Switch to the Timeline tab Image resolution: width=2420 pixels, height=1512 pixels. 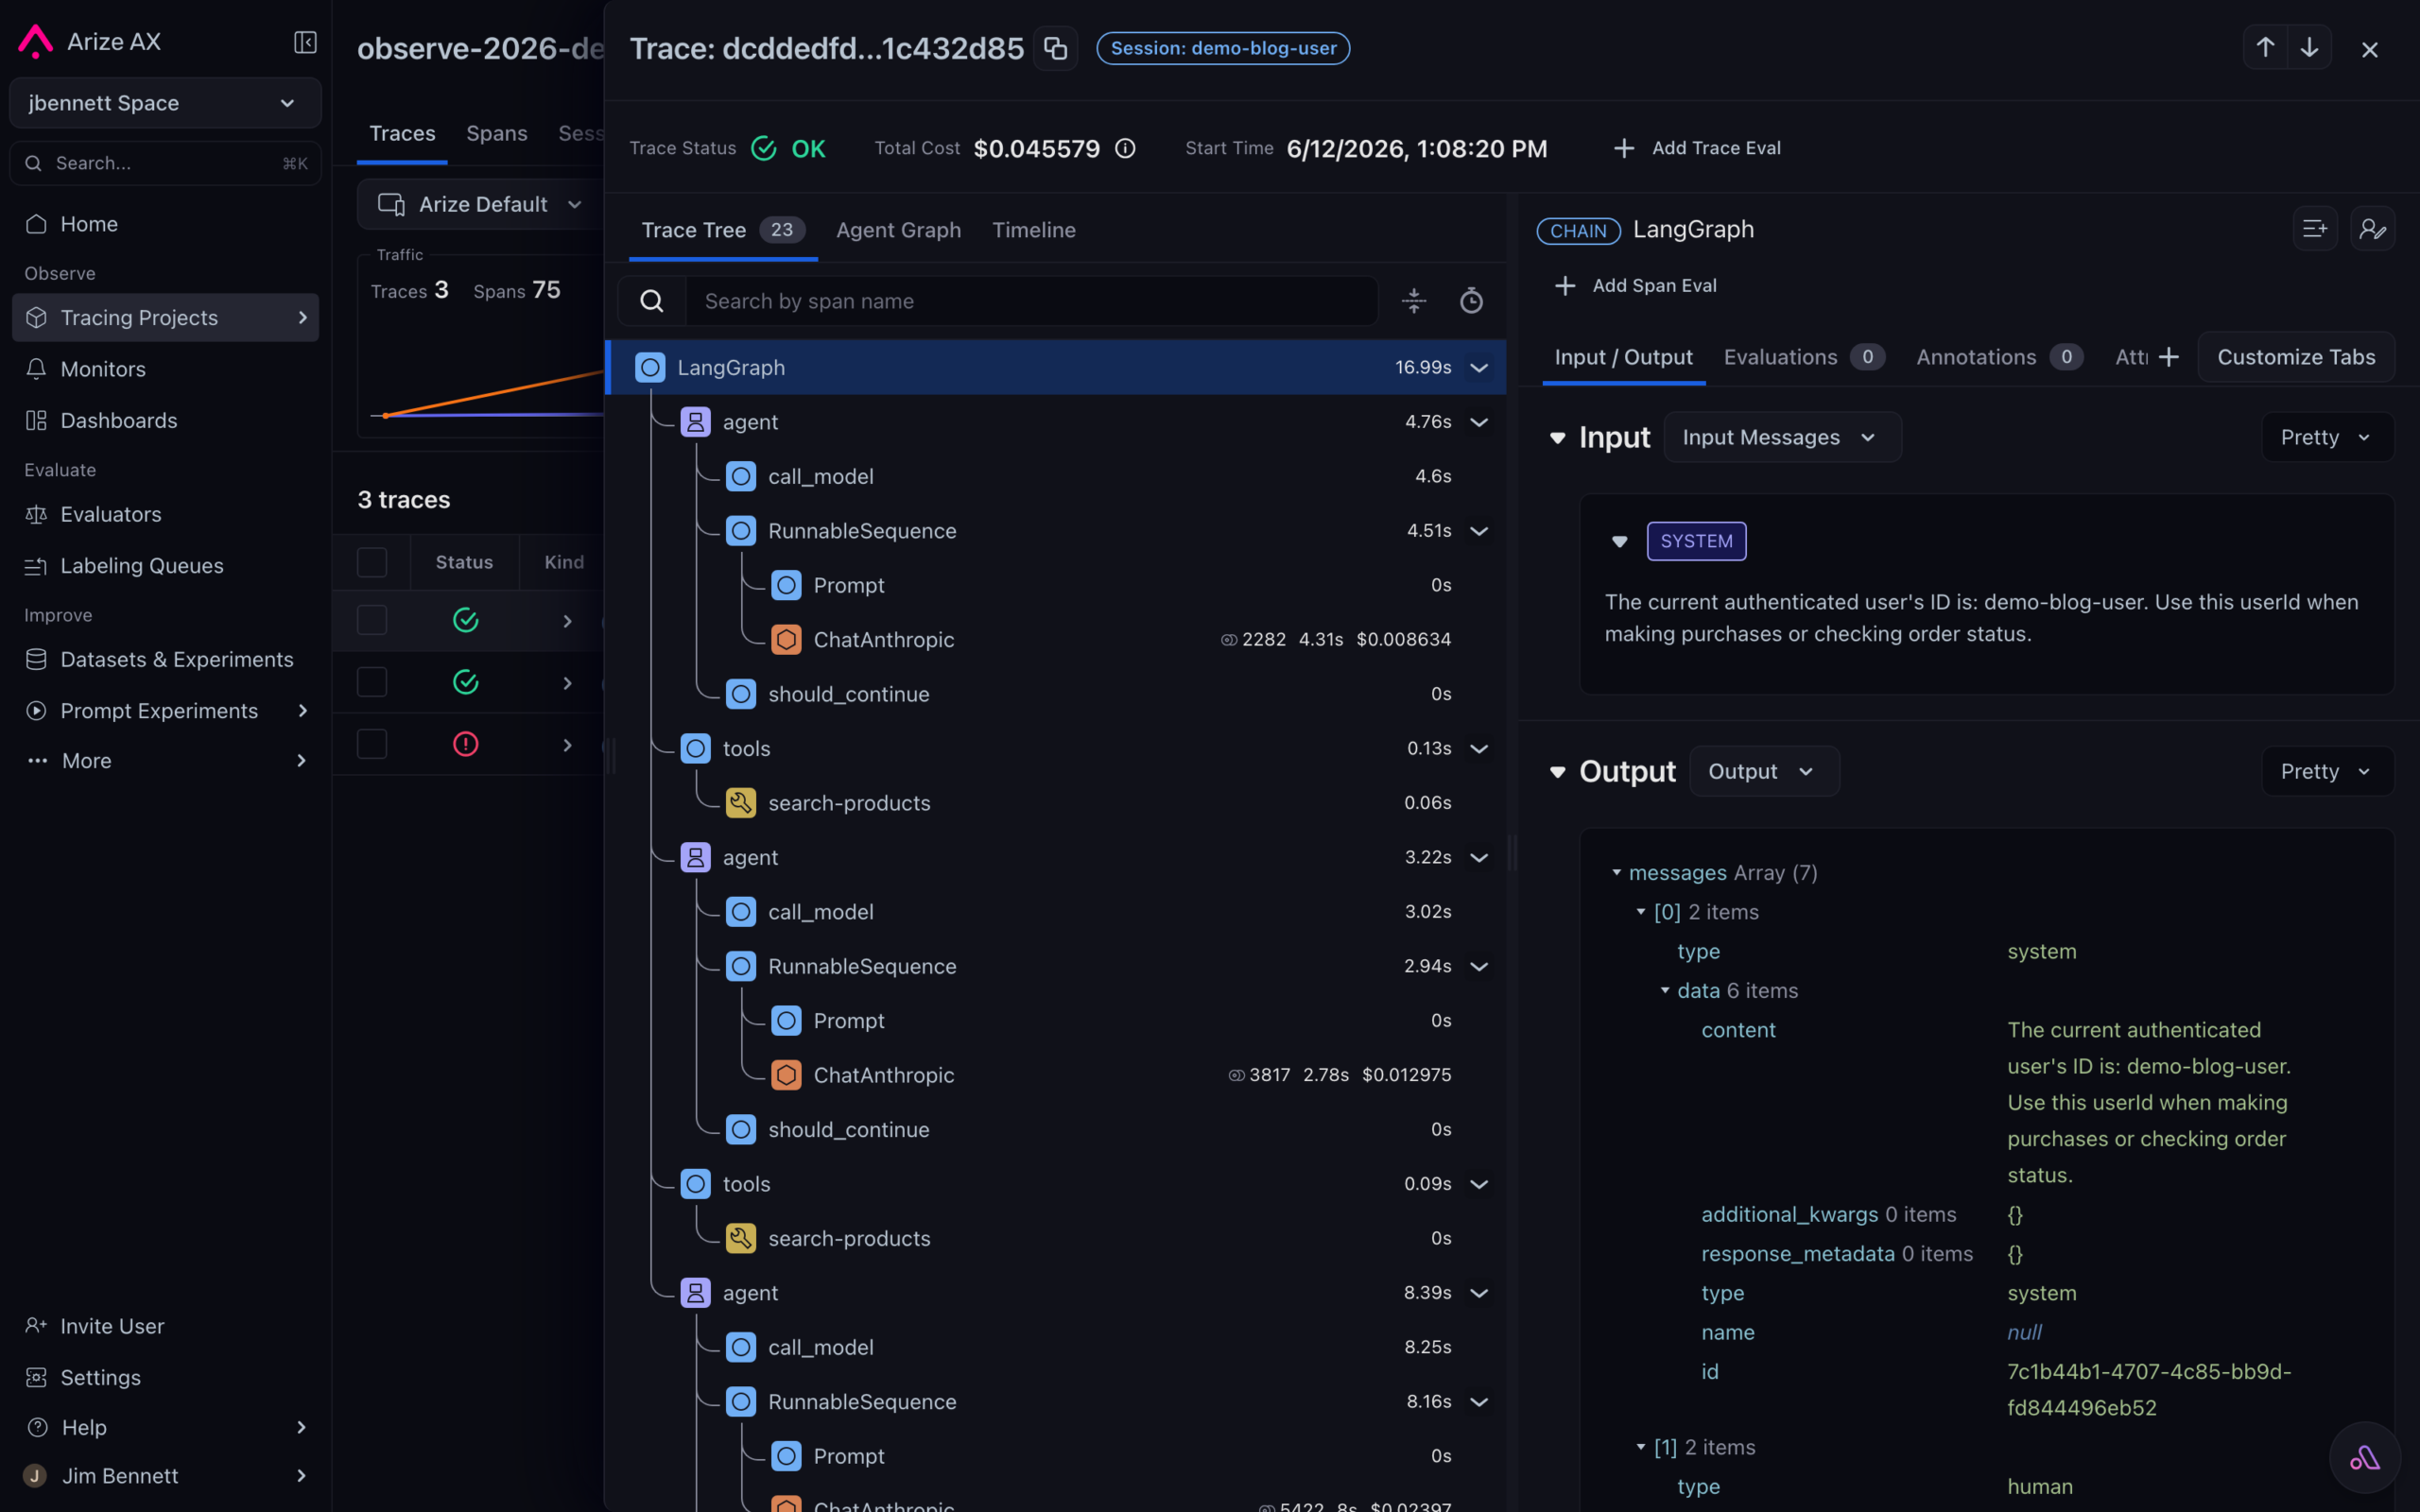1033,230
